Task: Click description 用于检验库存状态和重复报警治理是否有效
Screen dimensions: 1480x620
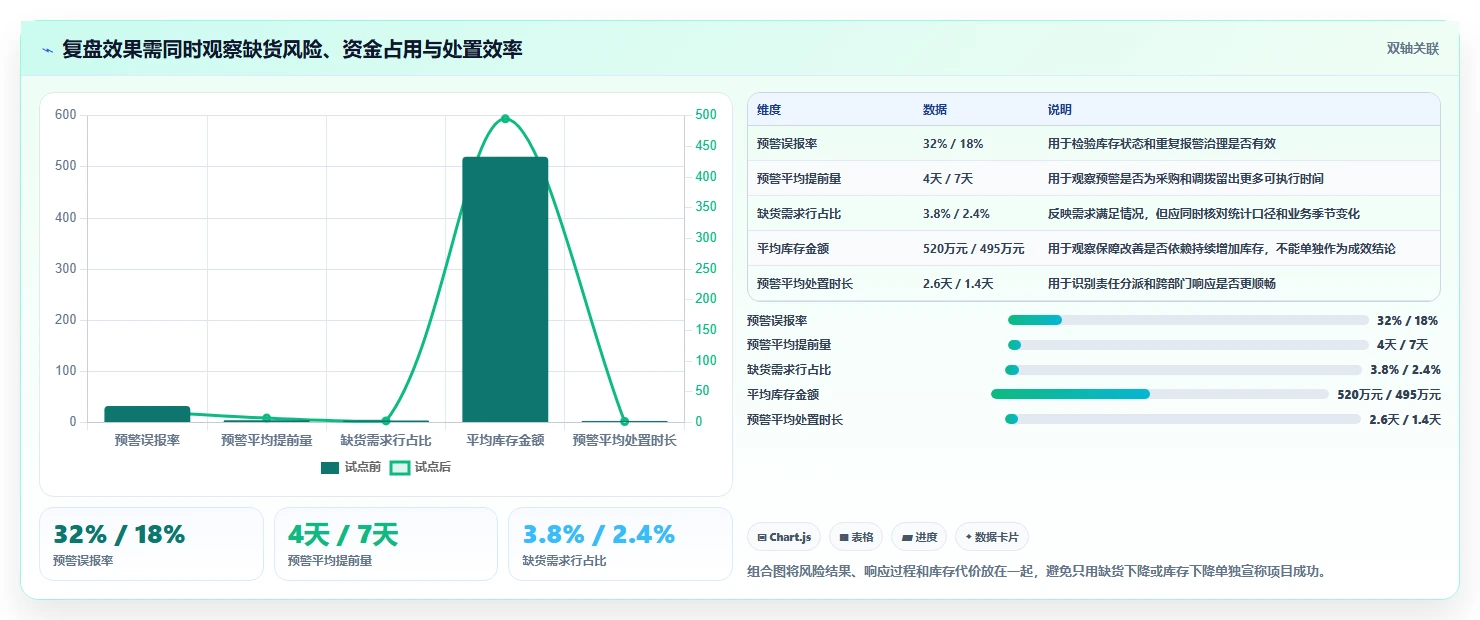Action: [1162, 144]
